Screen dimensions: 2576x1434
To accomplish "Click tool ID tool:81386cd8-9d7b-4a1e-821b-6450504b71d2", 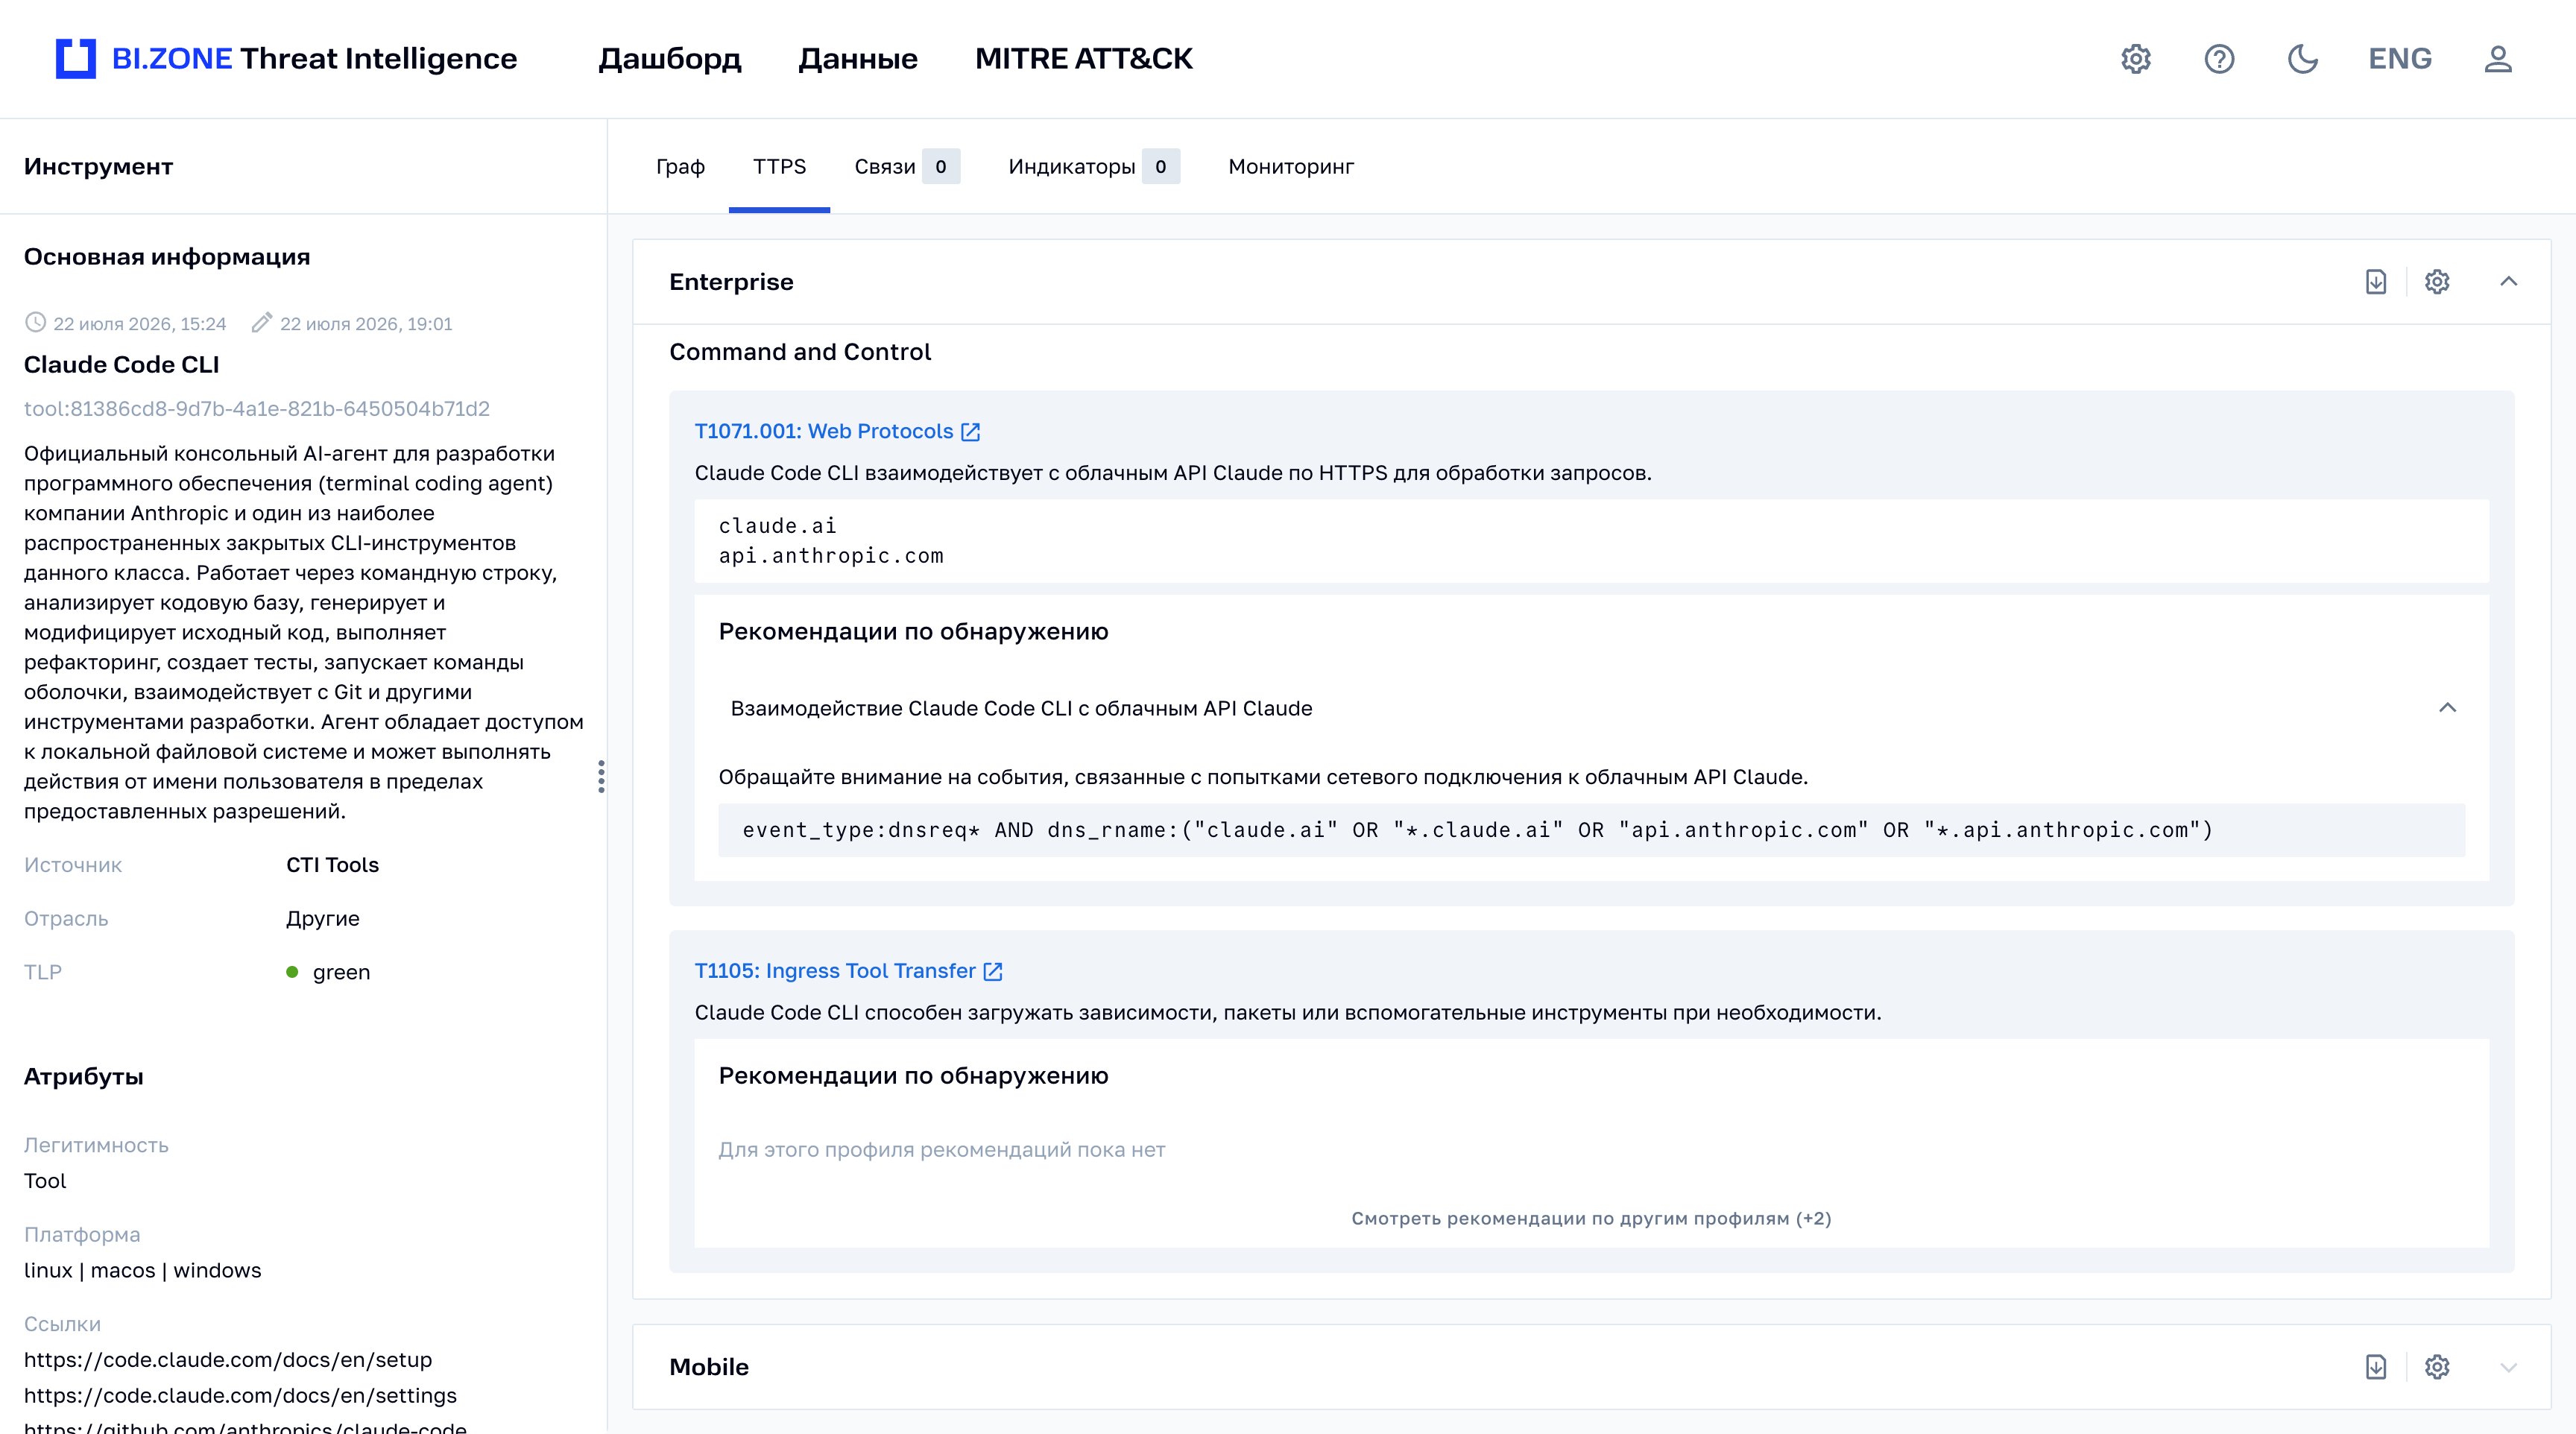I will coord(257,409).
